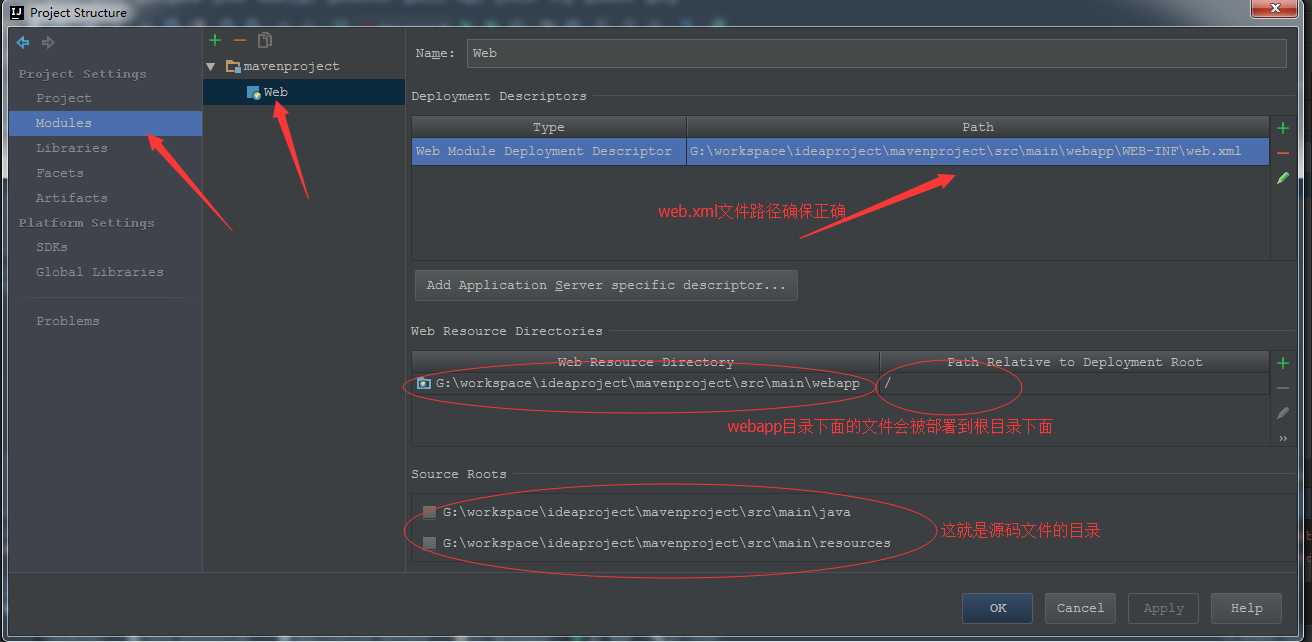Click the Web Resource Directory column header

[x=646, y=362]
